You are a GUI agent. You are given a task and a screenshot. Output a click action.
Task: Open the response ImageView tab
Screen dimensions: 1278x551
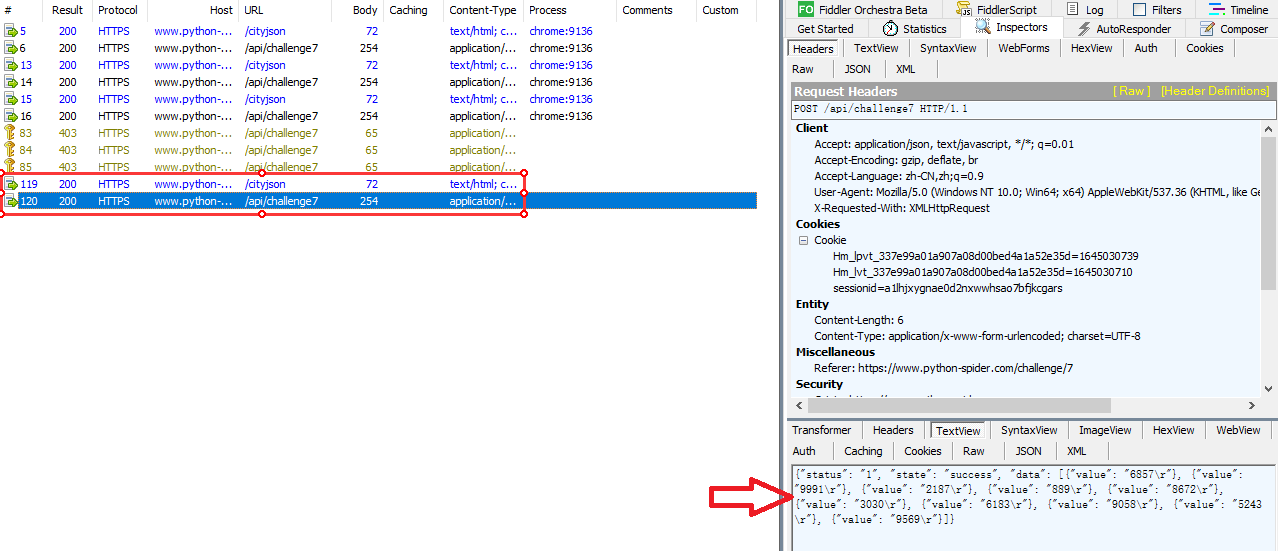[x=1105, y=430]
